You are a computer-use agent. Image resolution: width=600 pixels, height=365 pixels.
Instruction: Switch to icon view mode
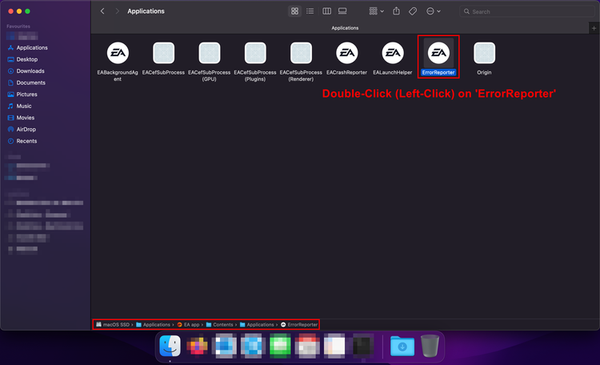coord(294,11)
